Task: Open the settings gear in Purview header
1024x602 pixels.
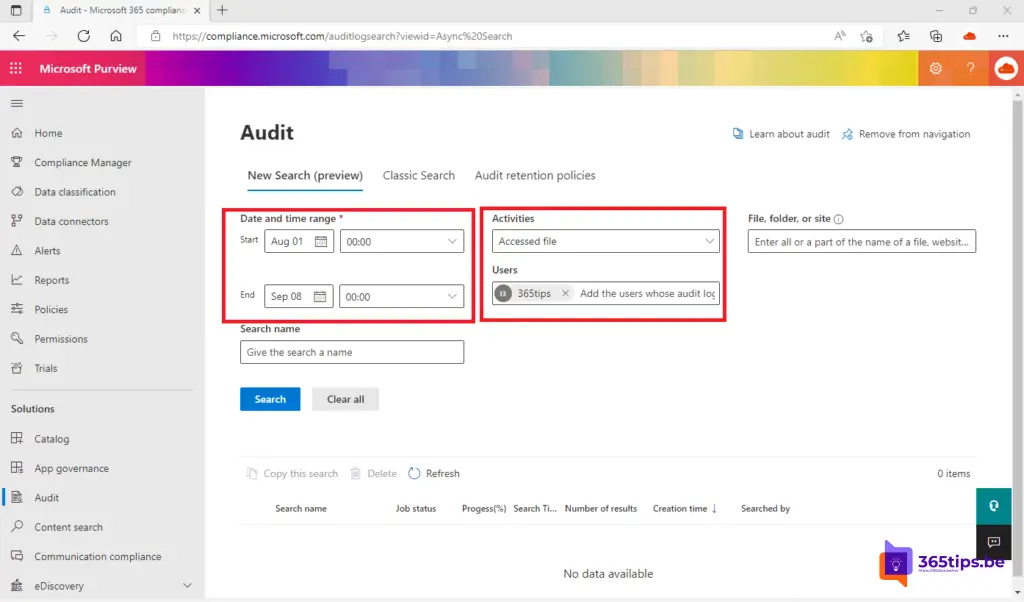Action: coord(935,69)
